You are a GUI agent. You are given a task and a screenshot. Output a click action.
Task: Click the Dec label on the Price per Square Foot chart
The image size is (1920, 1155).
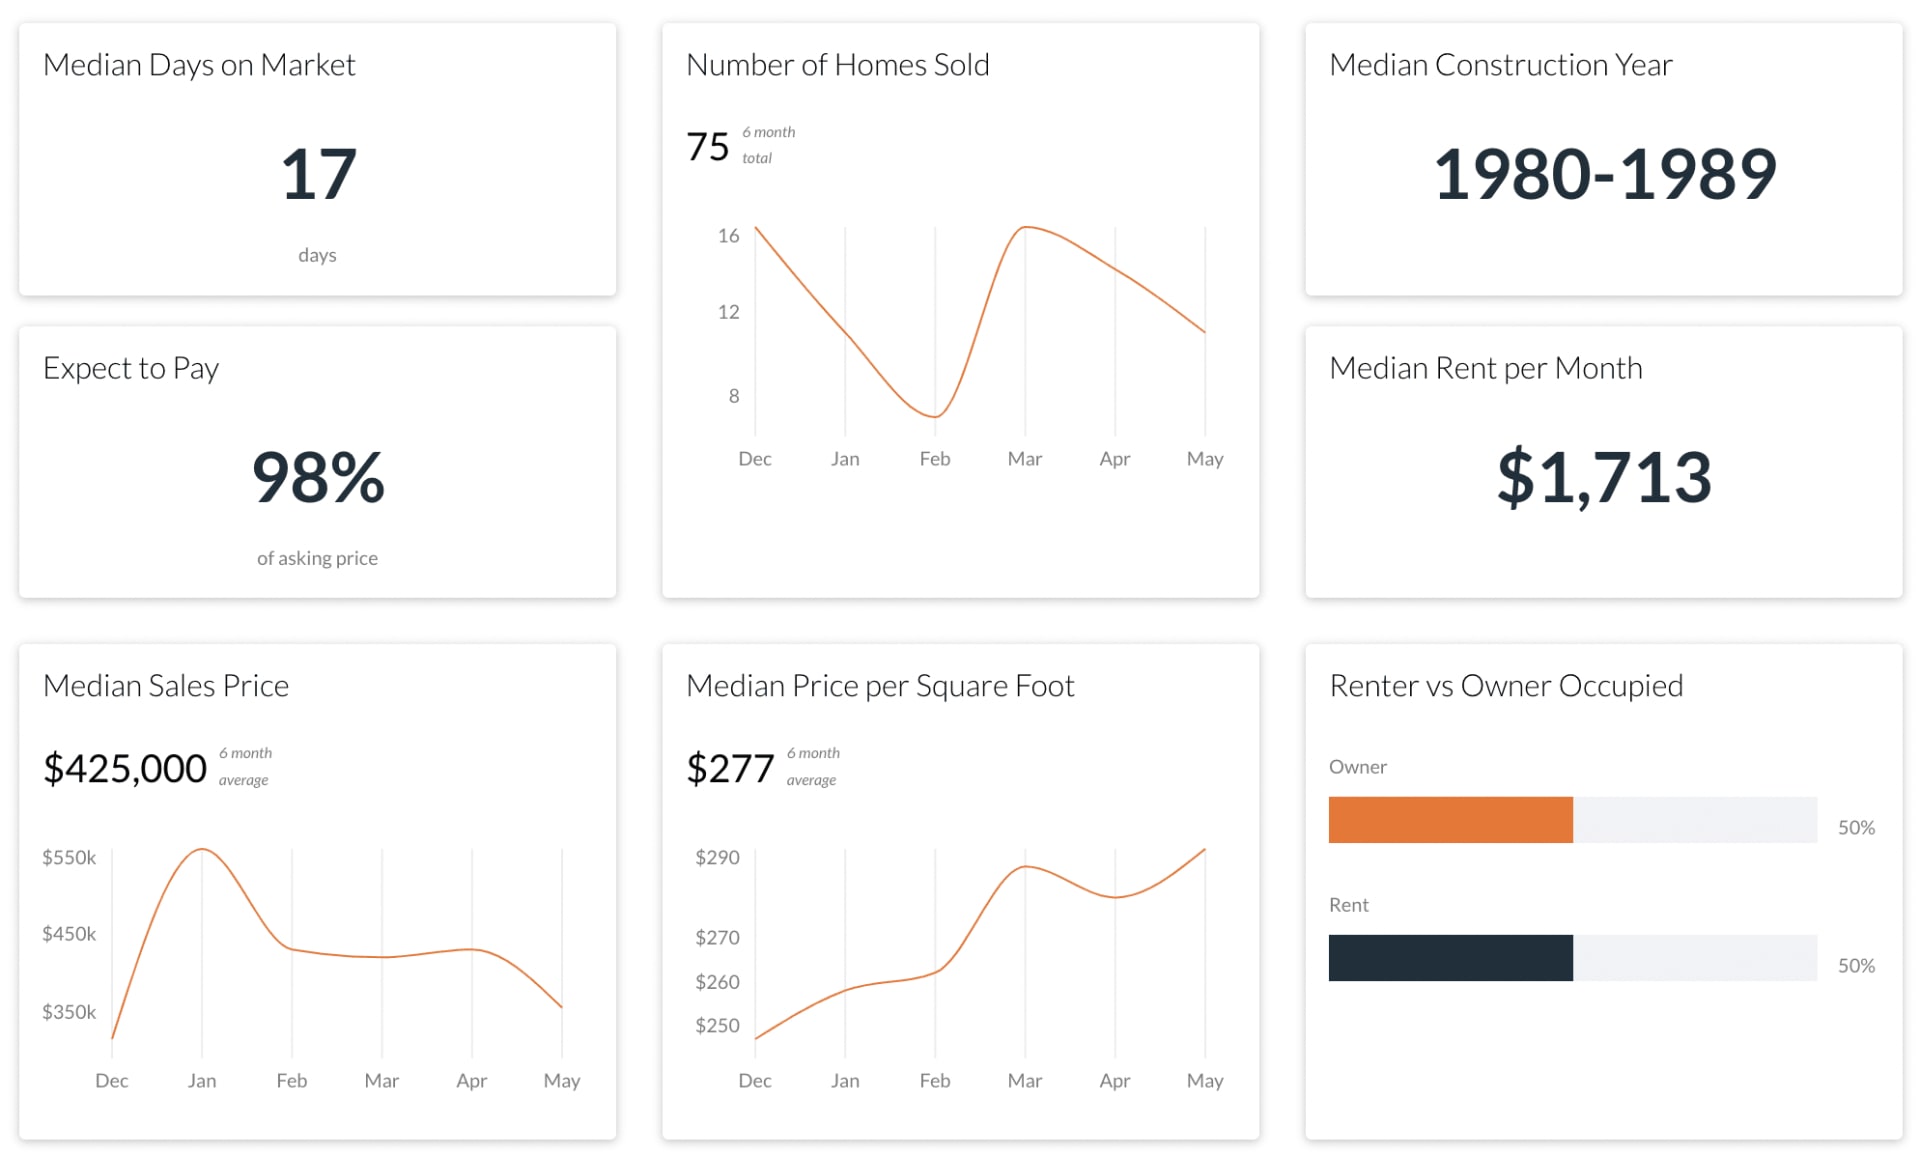coord(755,1081)
